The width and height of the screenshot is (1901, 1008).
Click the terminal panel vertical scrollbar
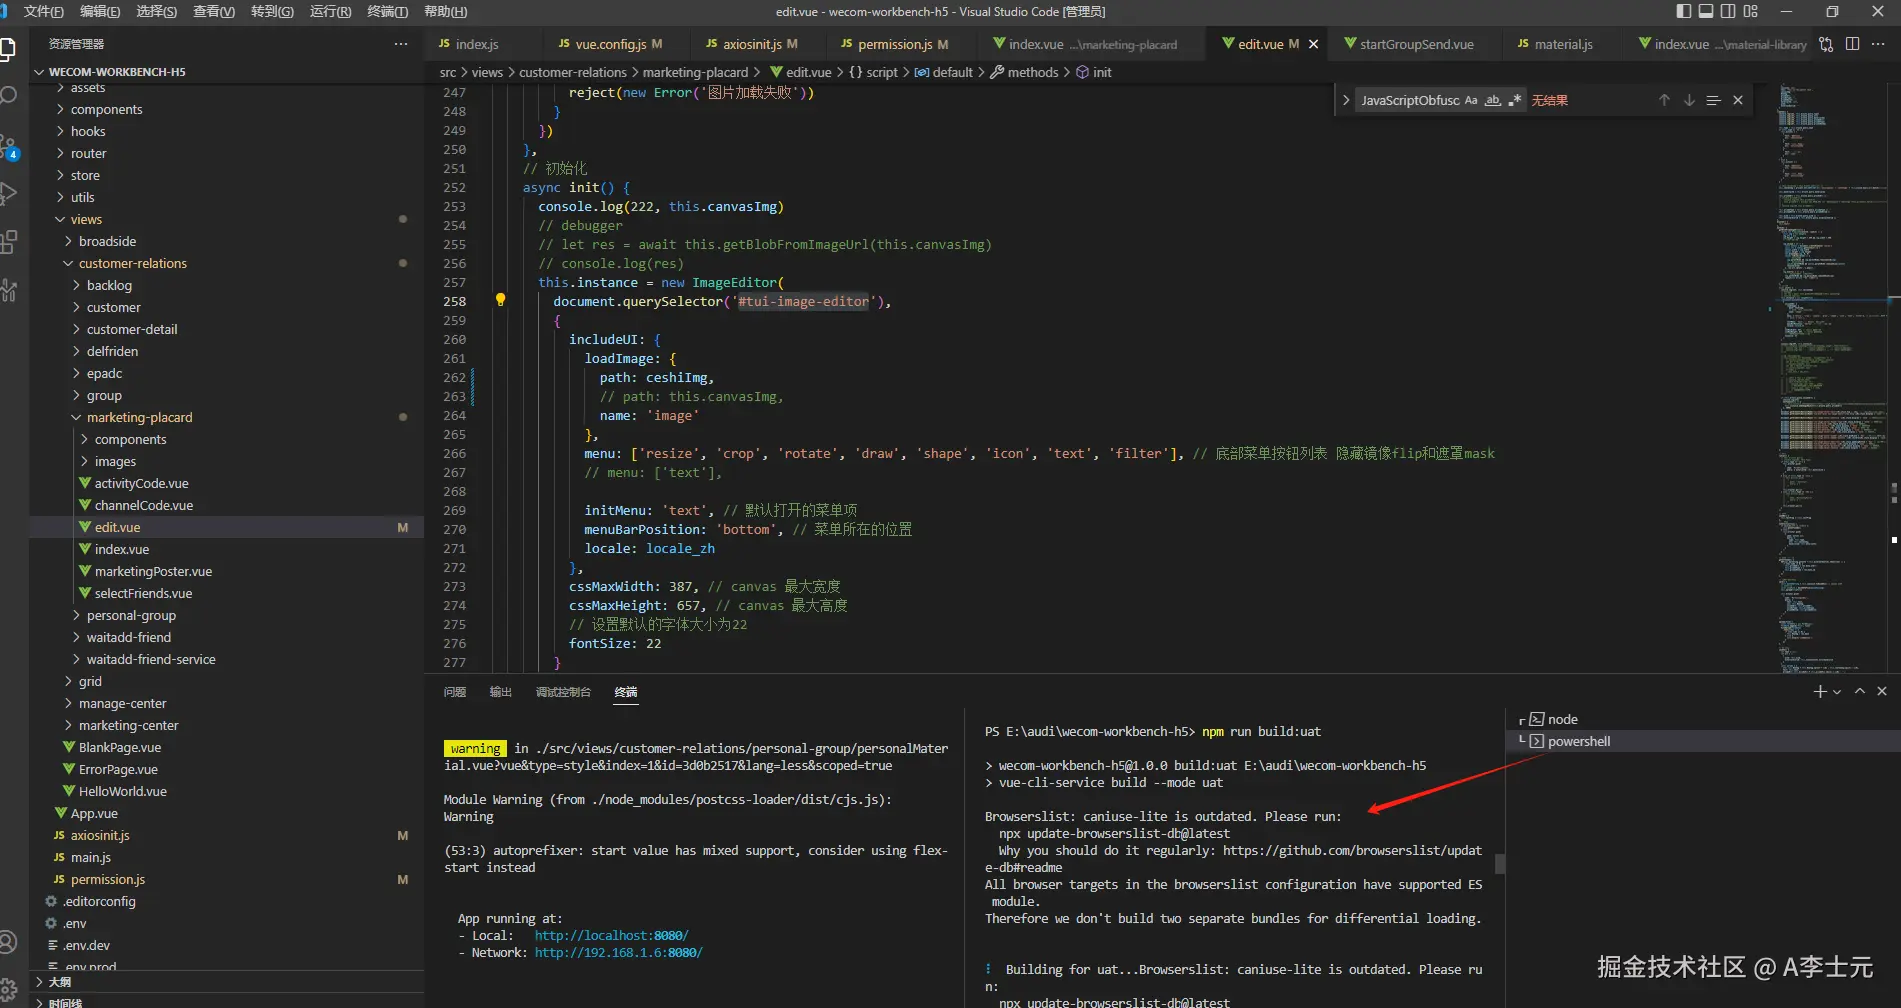[1499, 863]
